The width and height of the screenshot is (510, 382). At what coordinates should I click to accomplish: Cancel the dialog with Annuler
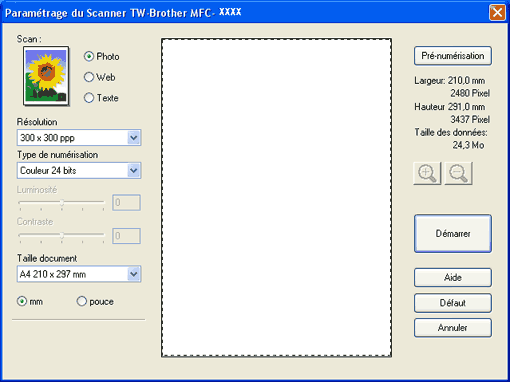tap(453, 328)
